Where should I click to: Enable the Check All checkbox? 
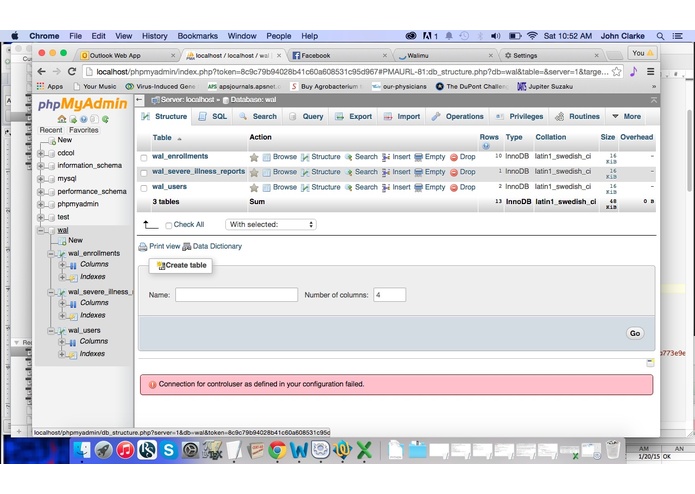click(x=168, y=226)
